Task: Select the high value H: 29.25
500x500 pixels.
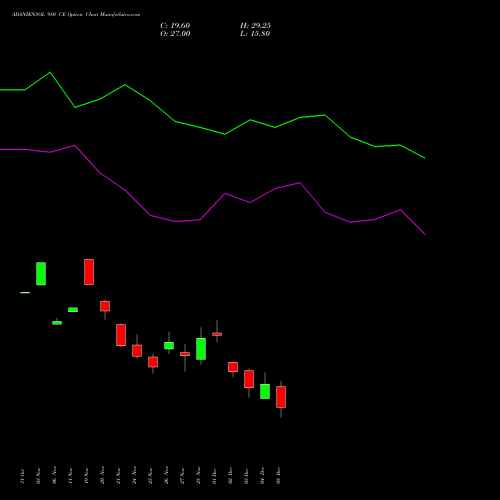Action: (x=255, y=26)
